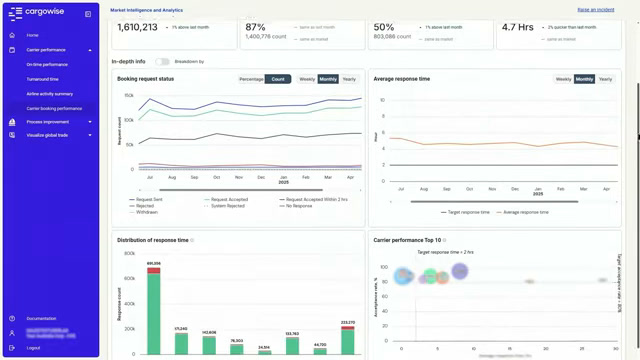Click the 50% stat value
The height and width of the screenshot is (360, 640).
coord(384,27)
